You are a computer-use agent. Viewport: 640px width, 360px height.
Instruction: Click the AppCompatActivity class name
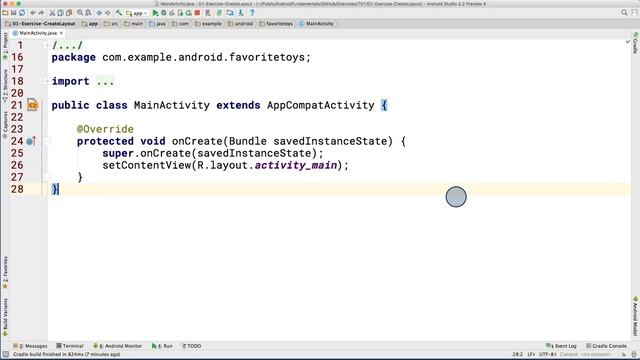(x=321, y=105)
